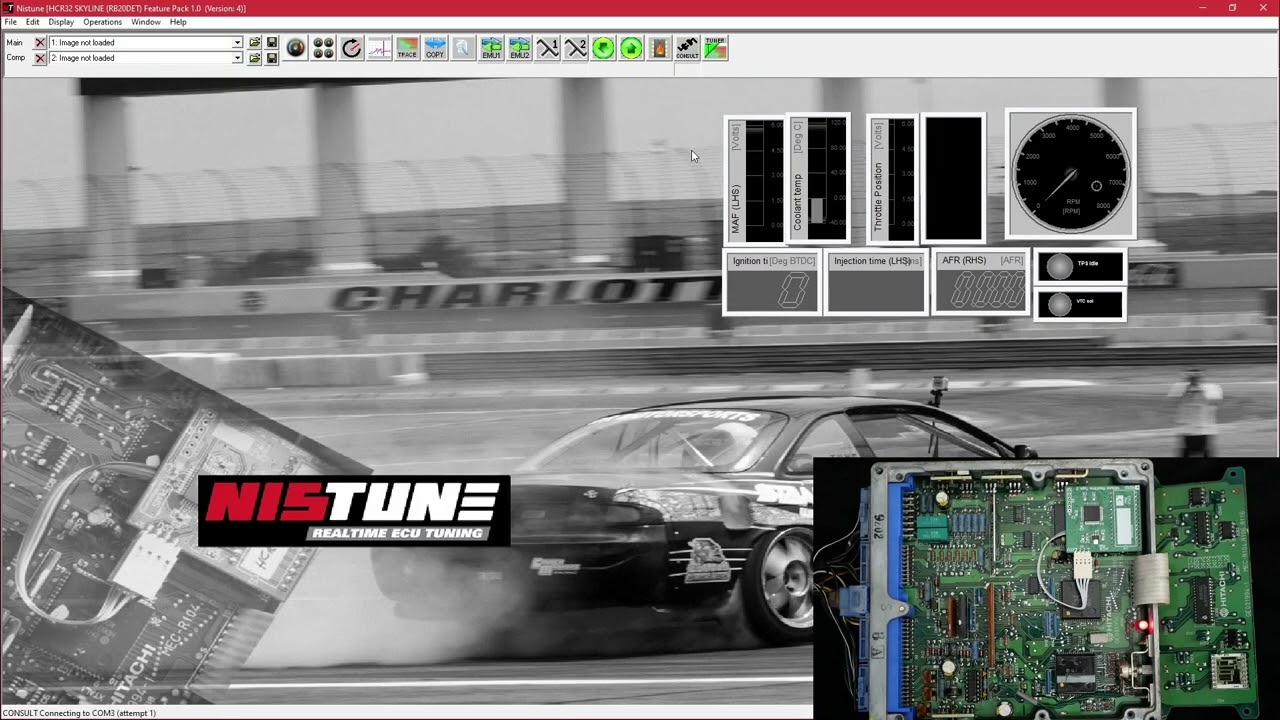Select the EMU1 emulator icon
1280x720 pixels.
[x=491, y=48]
